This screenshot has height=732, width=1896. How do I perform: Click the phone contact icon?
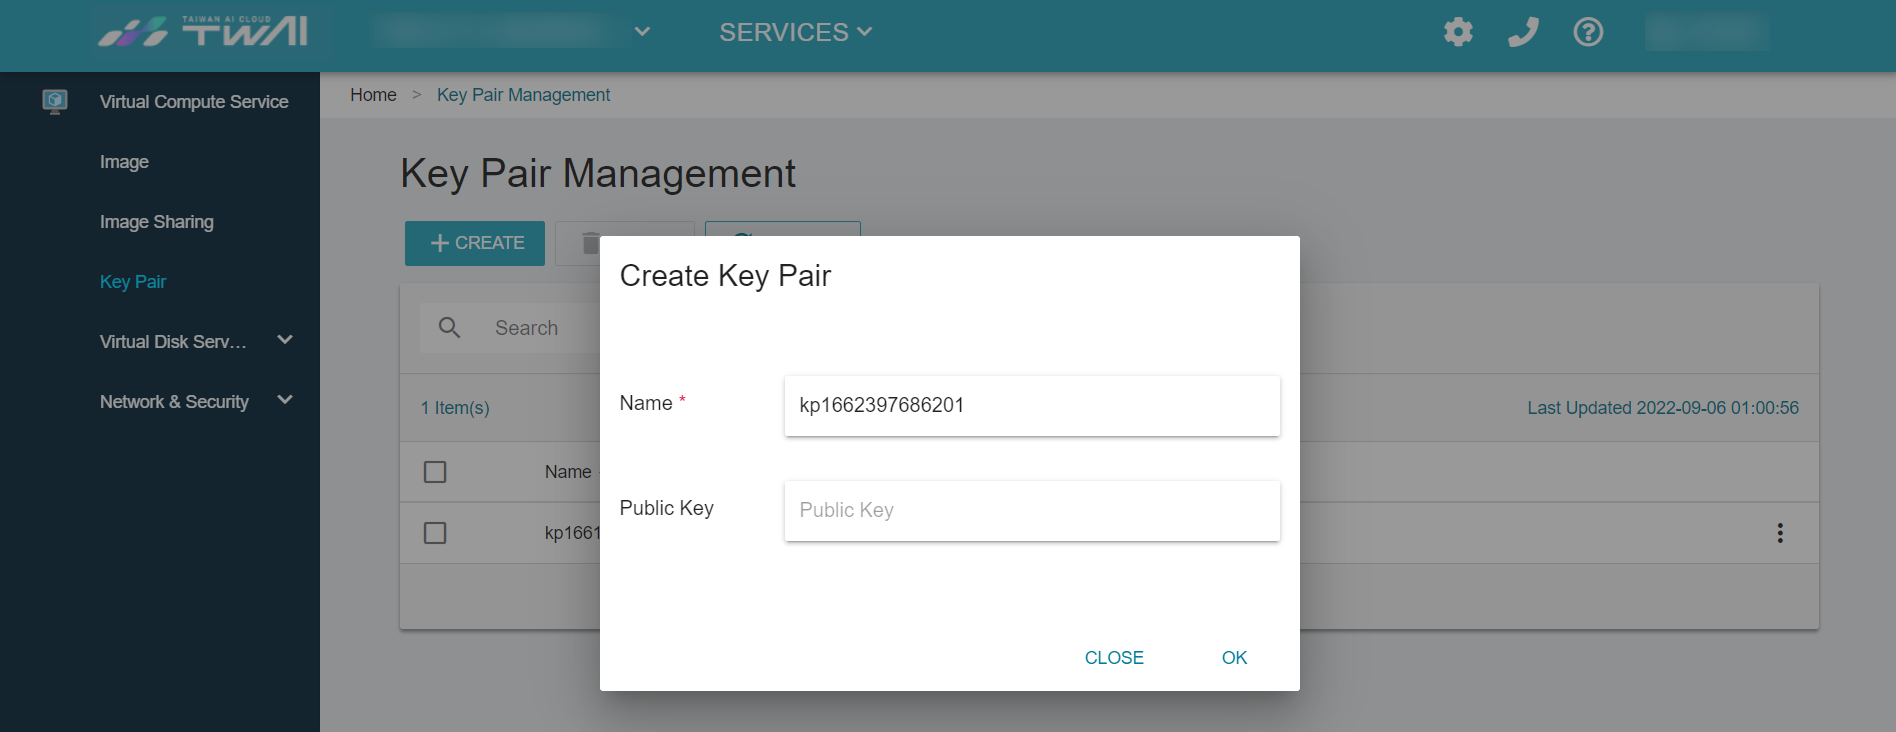click(1523, 32)
